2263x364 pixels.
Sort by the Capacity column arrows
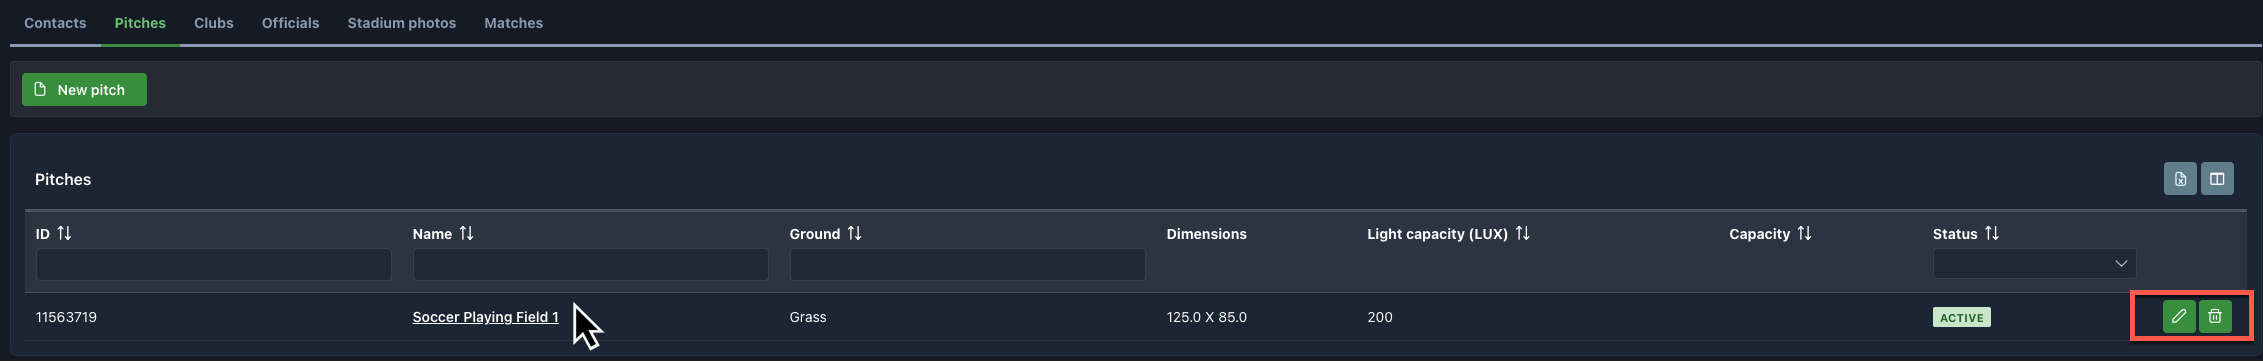[1804, 233]
